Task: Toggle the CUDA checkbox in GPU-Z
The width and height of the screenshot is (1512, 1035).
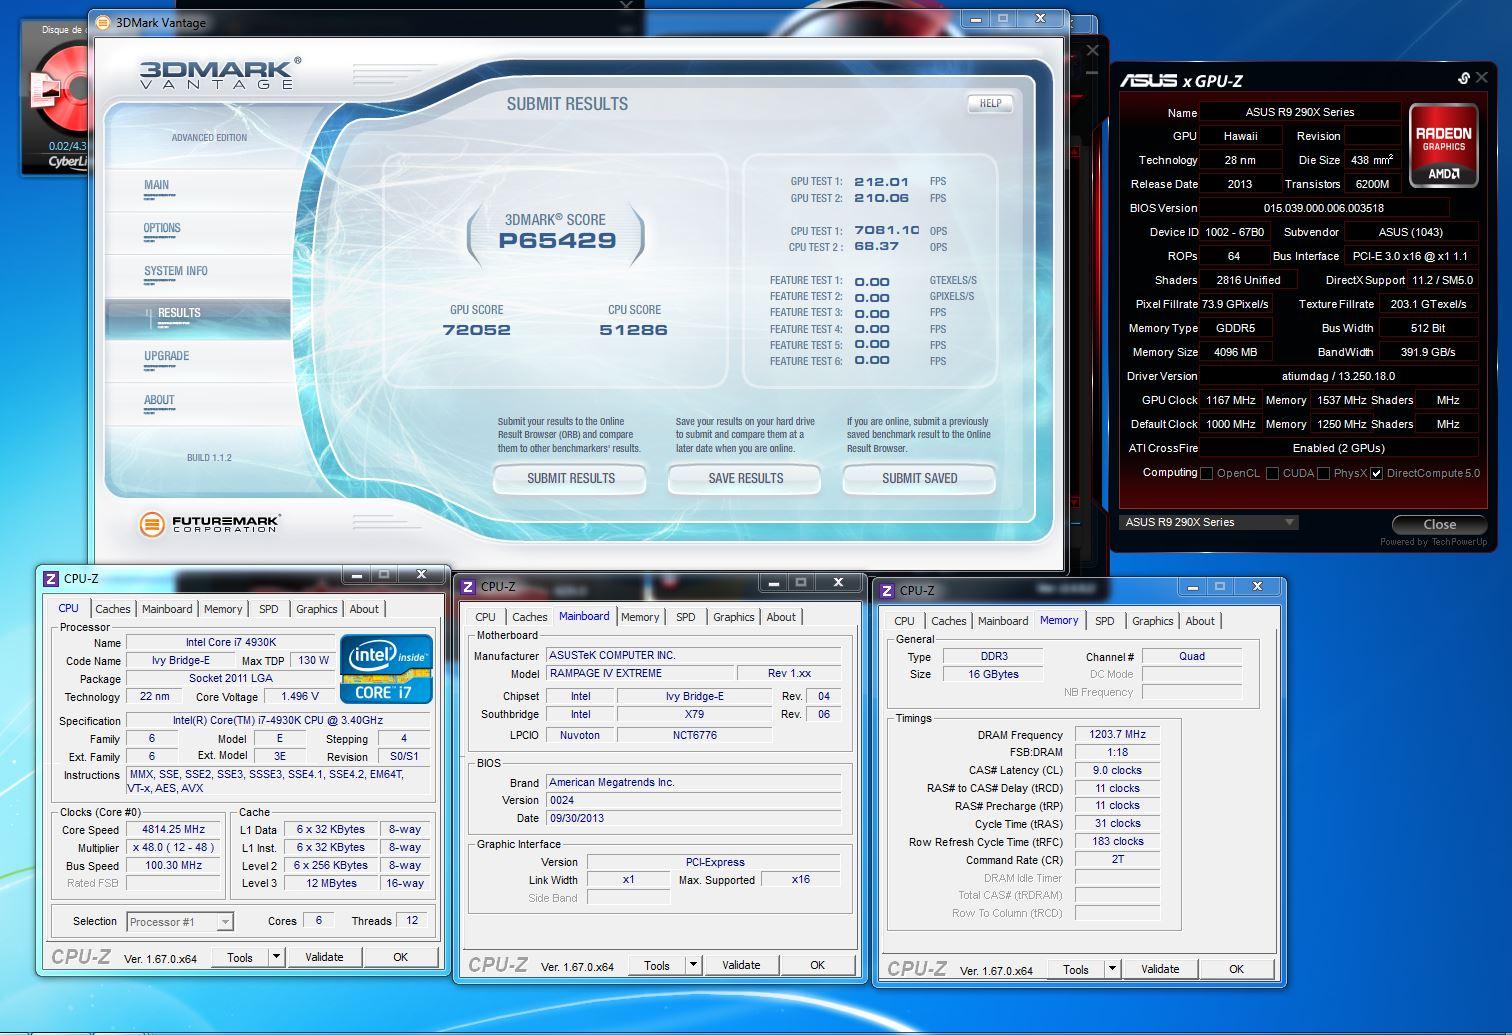Action: (x=1272, y=473)
